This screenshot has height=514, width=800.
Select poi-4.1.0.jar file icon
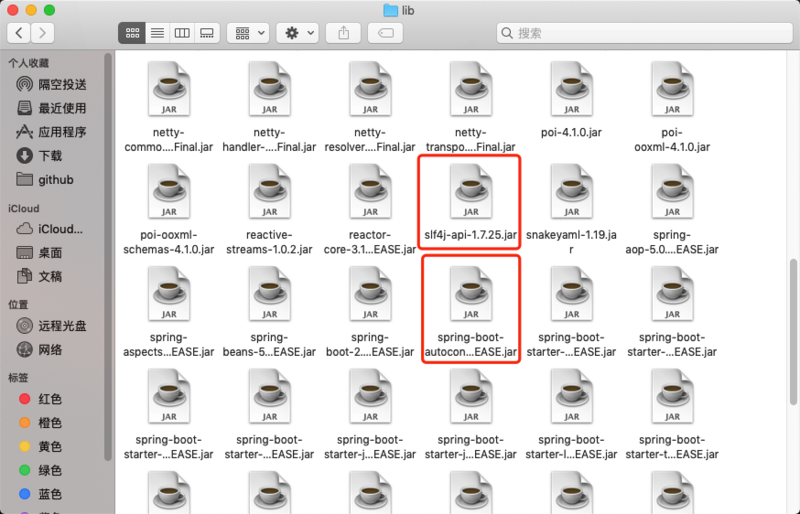coord(571,89)
